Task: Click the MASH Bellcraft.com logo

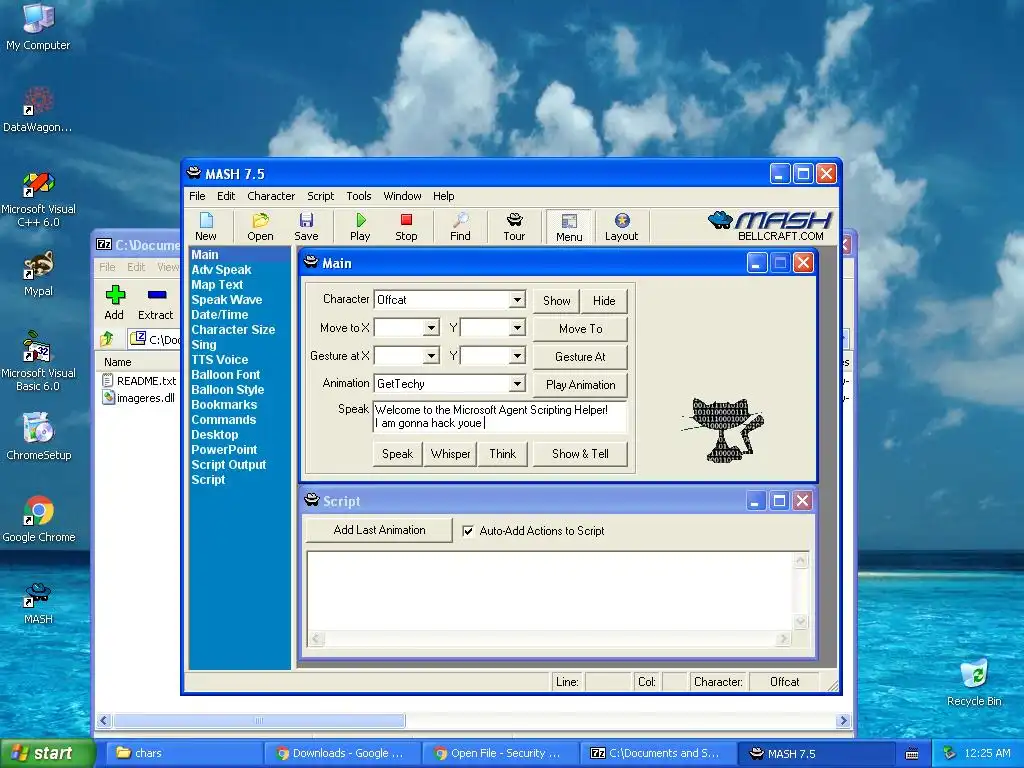Action: click(770, 226)
